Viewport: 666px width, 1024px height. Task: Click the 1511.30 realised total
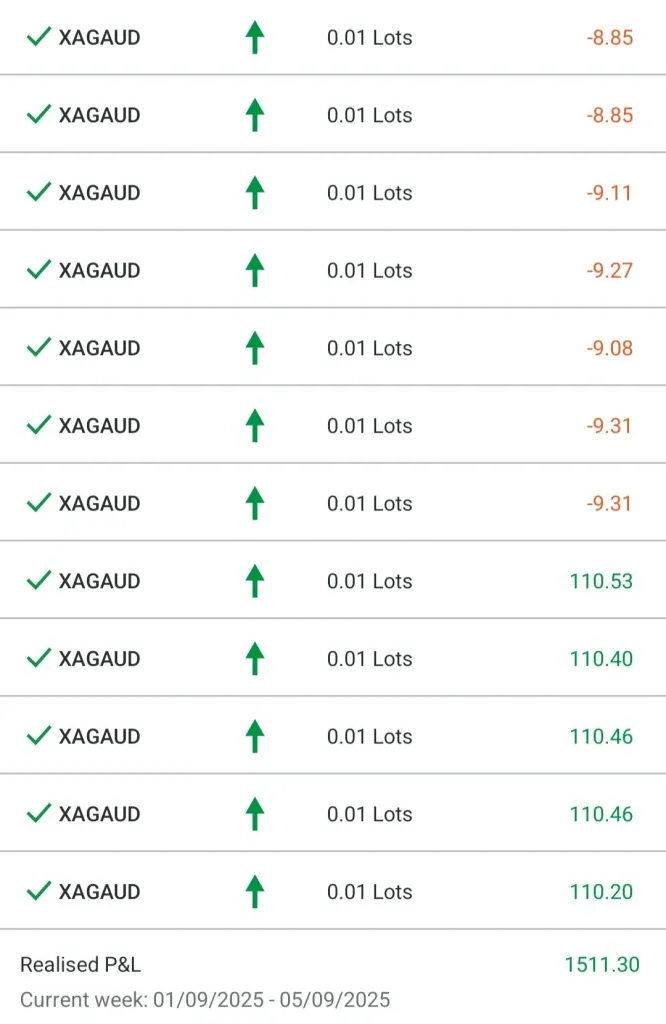601,965
